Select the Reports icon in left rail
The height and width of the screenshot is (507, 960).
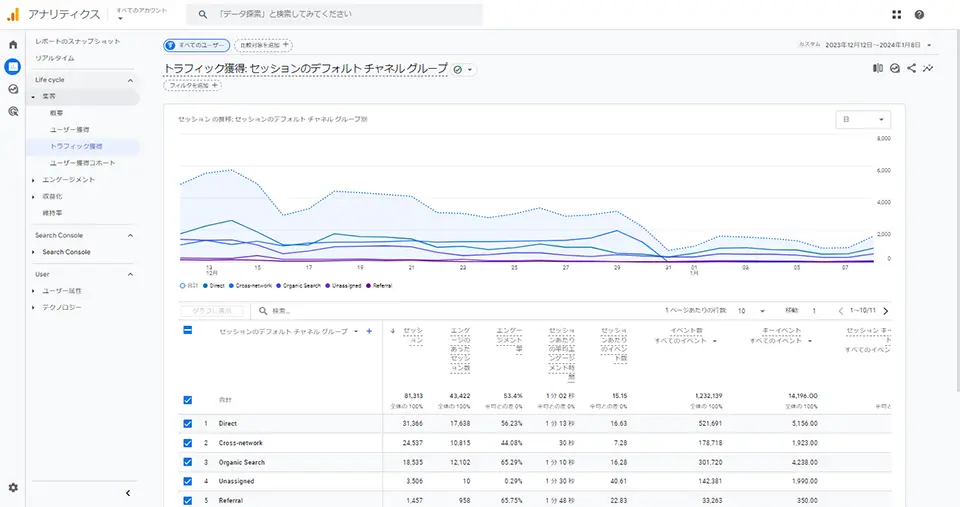pyautogui.click(x=13, y=67)
